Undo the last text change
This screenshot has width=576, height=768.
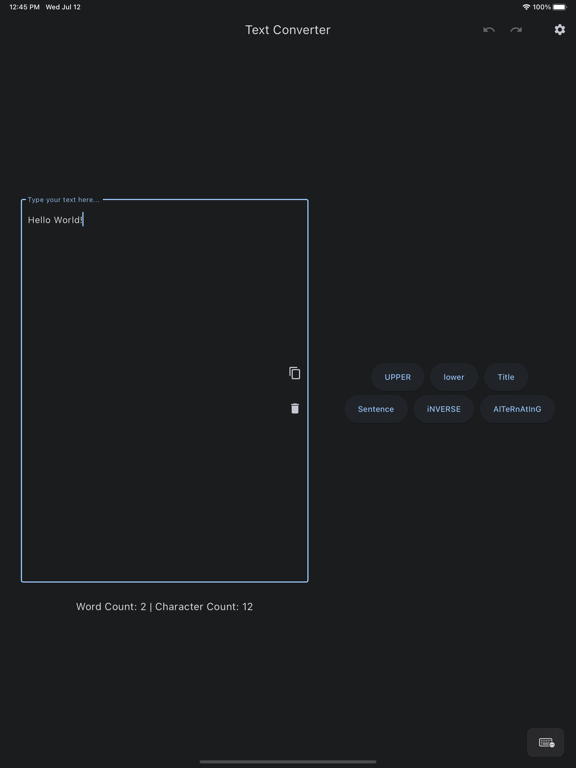[x=489, y=30]
